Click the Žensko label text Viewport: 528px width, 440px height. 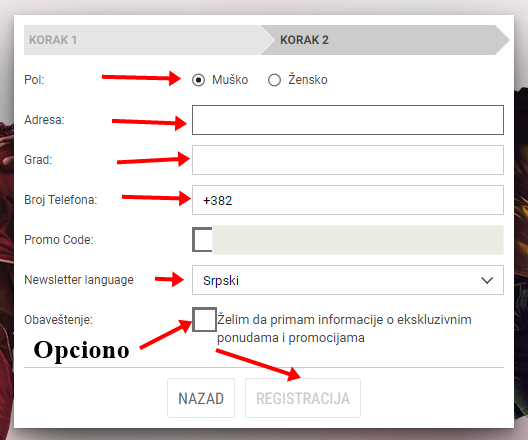tap(308, 80)
